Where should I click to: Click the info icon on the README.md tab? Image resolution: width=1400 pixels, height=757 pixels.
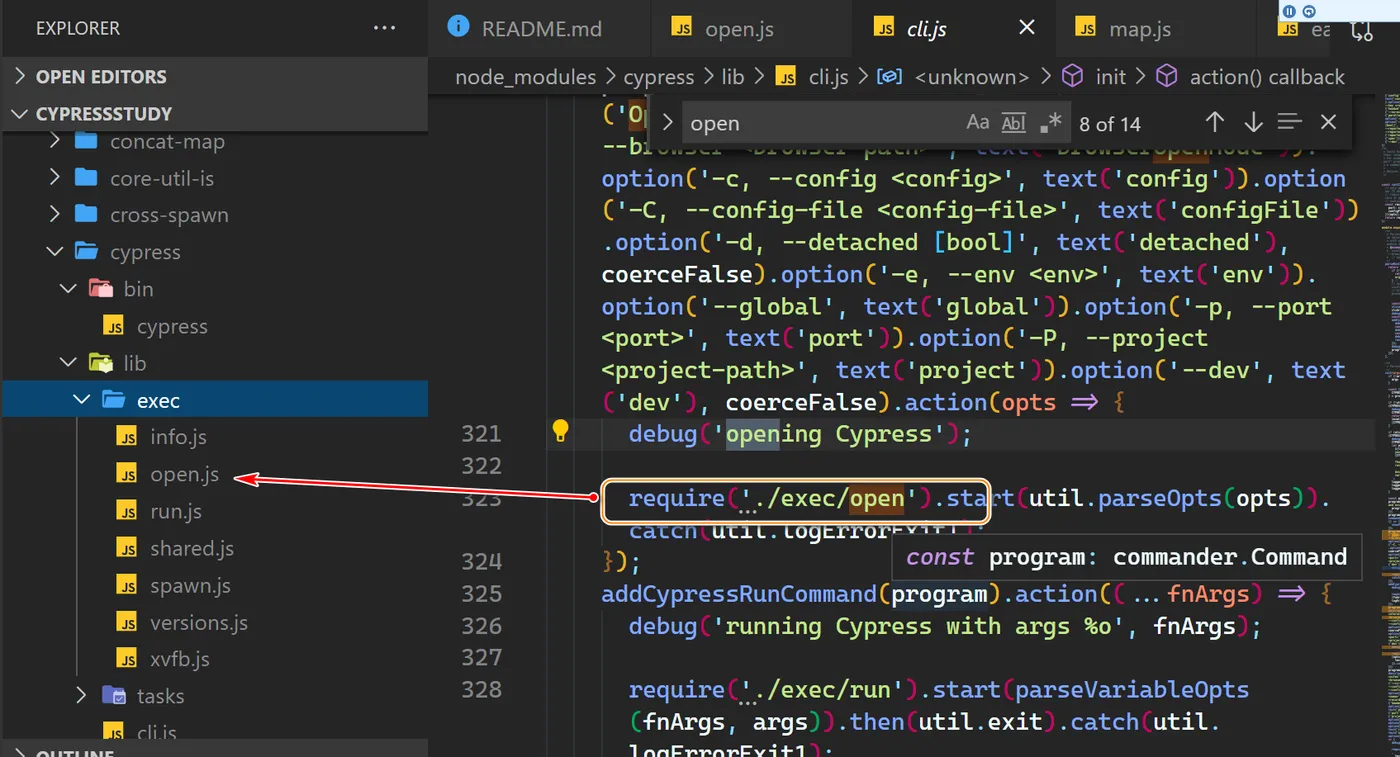point(458,27)
